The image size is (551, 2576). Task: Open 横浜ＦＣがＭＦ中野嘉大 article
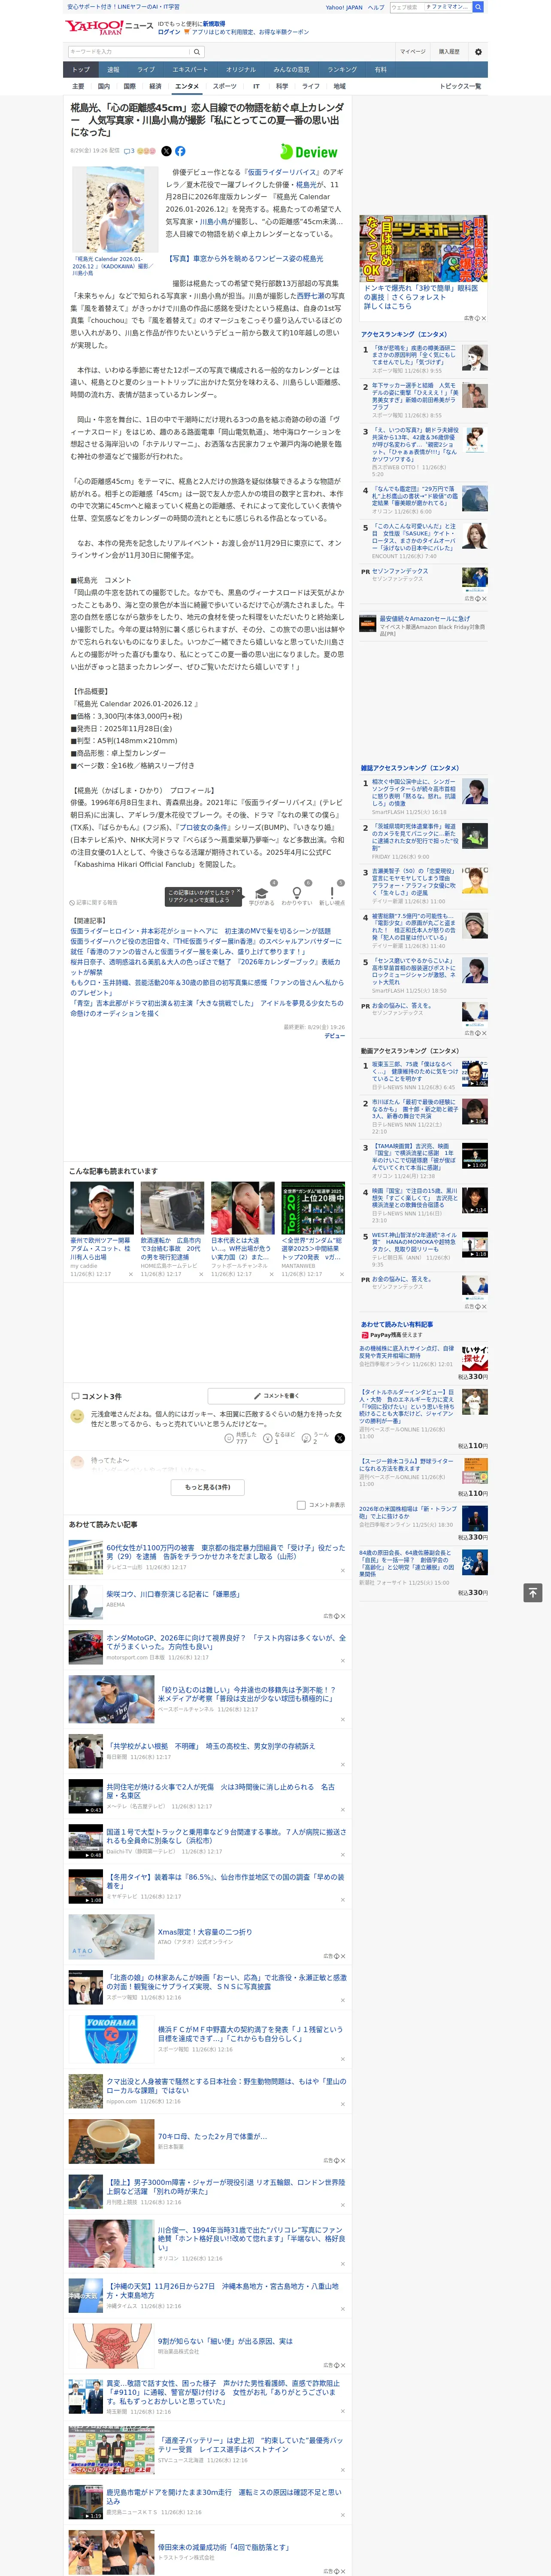click(x=250, y=2034)
